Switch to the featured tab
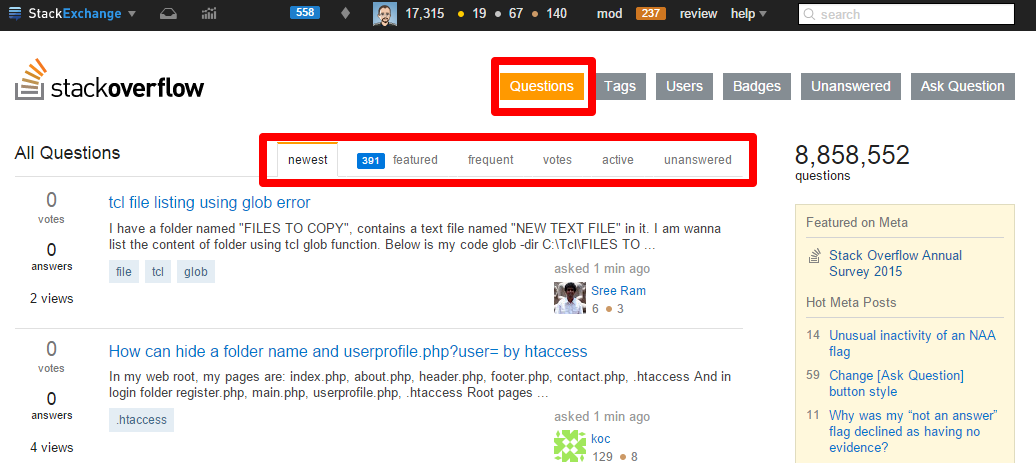1036x463 pixels. [415, 160]
